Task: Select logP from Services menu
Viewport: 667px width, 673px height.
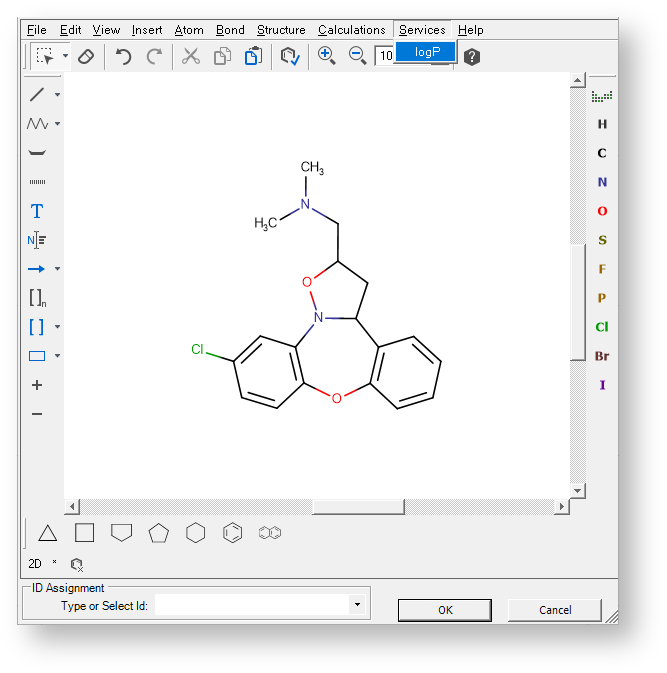Action: [426, 51]
